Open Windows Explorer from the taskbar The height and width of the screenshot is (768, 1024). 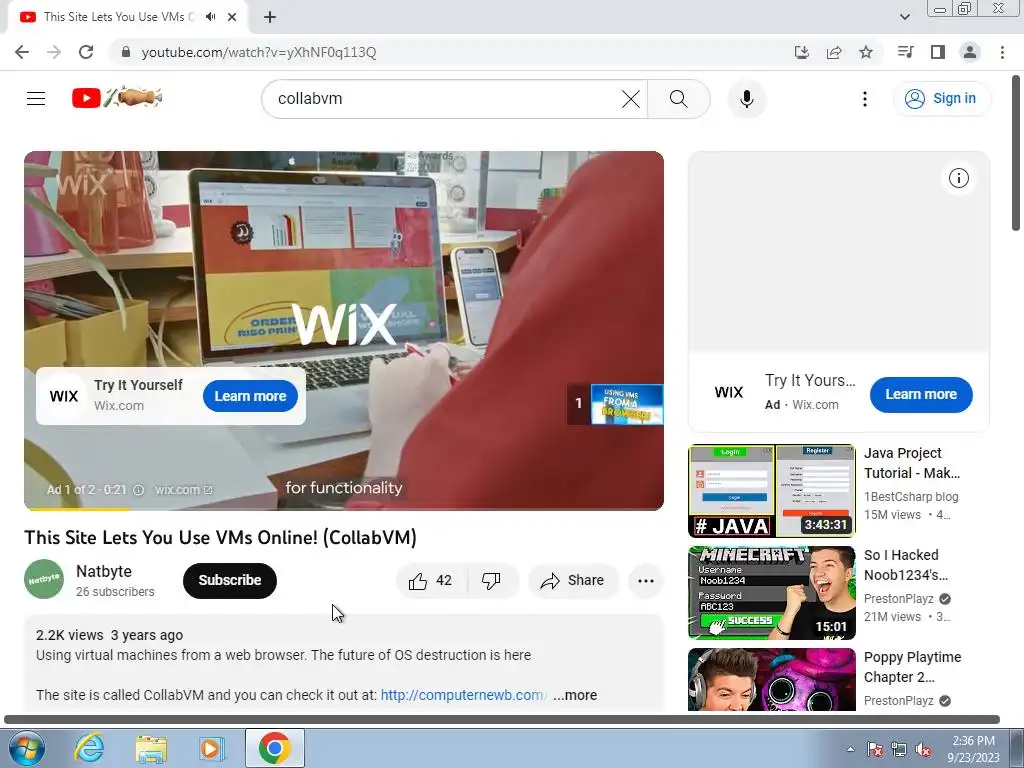[151, 748]
